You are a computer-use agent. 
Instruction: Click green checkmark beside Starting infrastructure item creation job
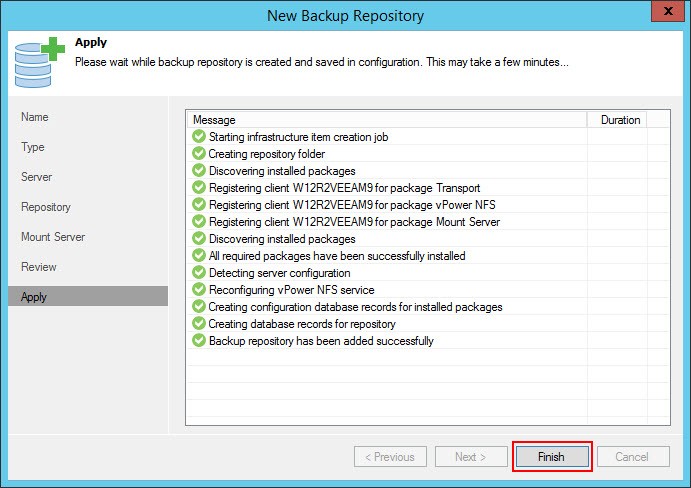199,137
